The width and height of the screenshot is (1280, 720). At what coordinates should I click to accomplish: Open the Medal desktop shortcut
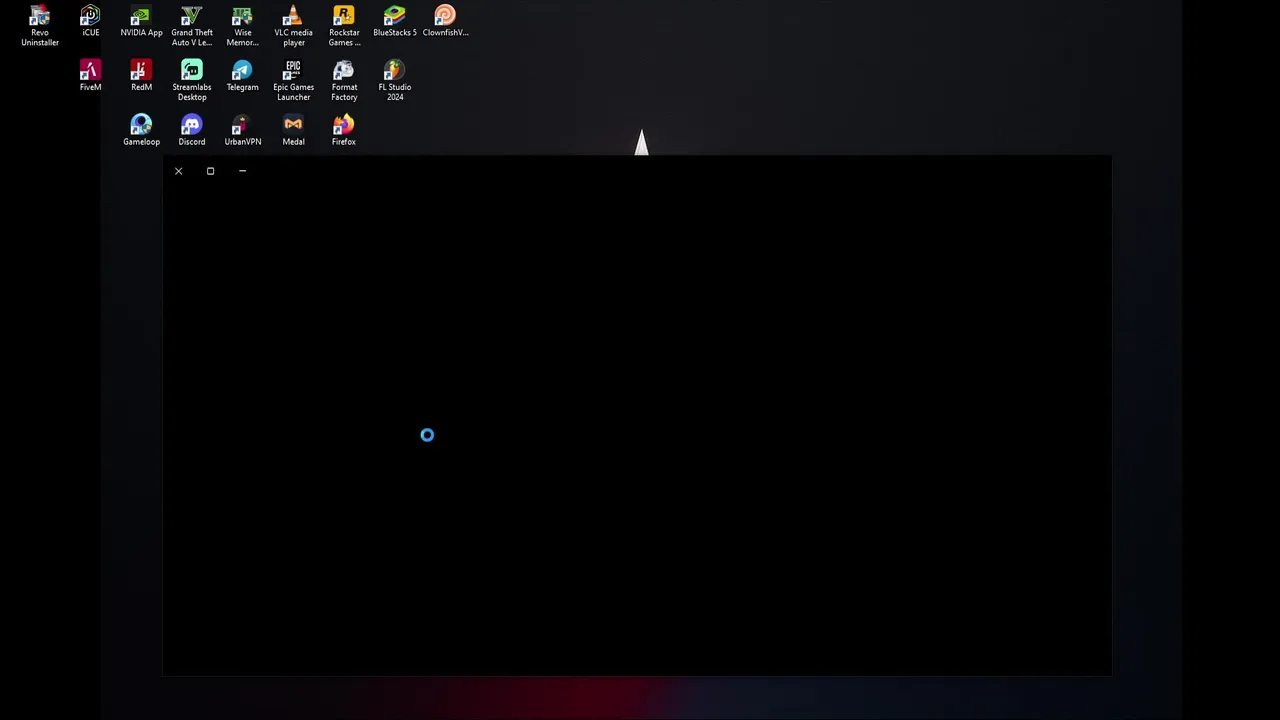tap(293, 130)
